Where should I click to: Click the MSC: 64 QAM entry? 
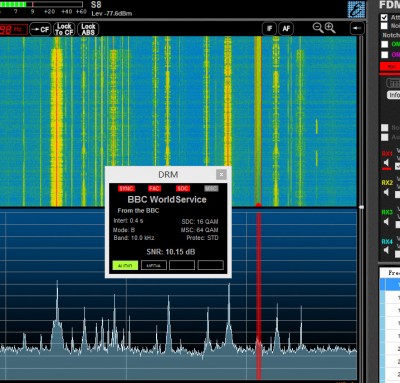pos(199,230)
